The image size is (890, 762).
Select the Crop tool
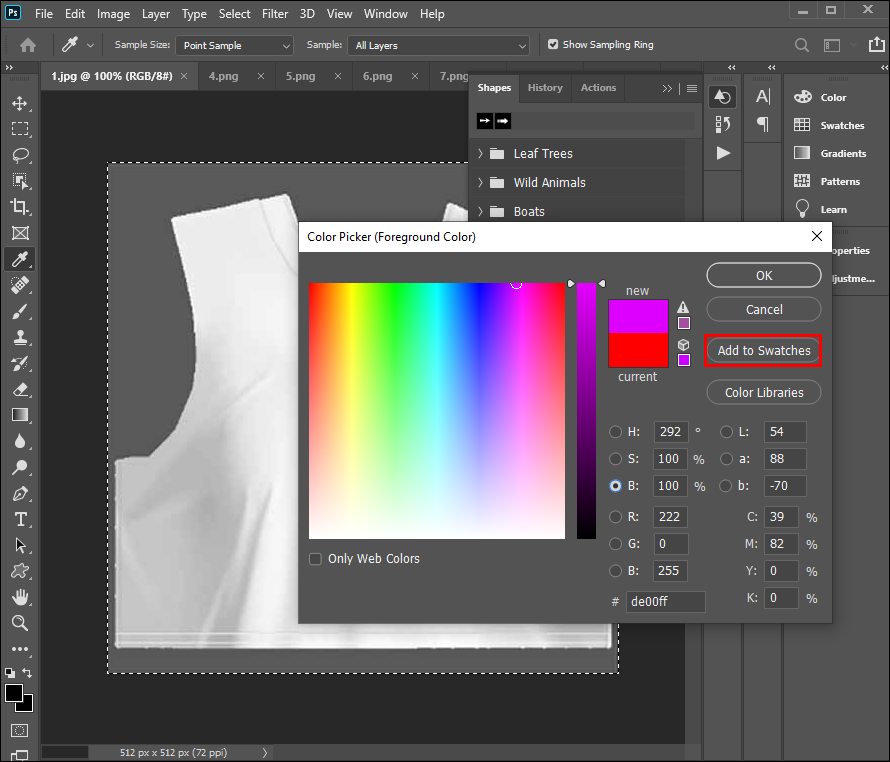(x=20, y=207)
